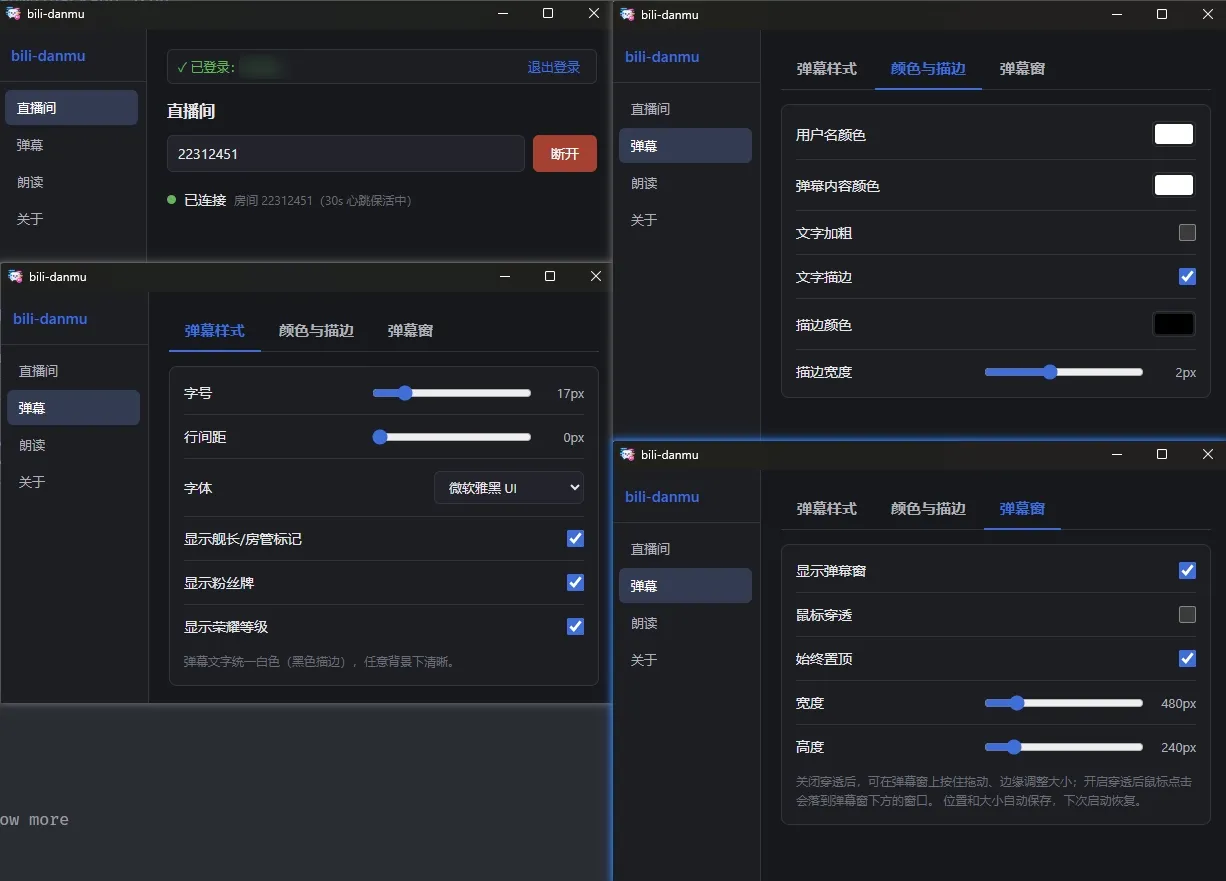Screen dimensions: 1226x881
Task: Select 直播间 in sidebar of the width/height settings window
Action: (686, 549)
